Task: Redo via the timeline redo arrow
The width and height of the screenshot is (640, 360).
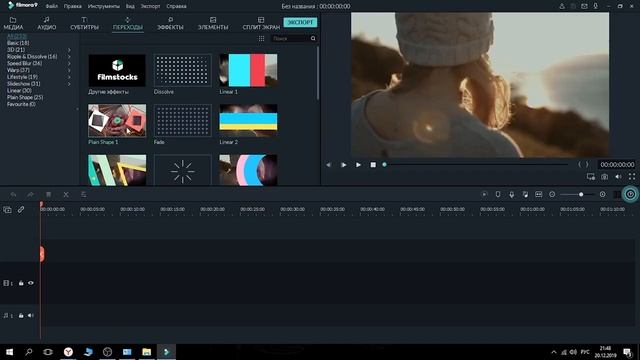Action: (31, 195)
